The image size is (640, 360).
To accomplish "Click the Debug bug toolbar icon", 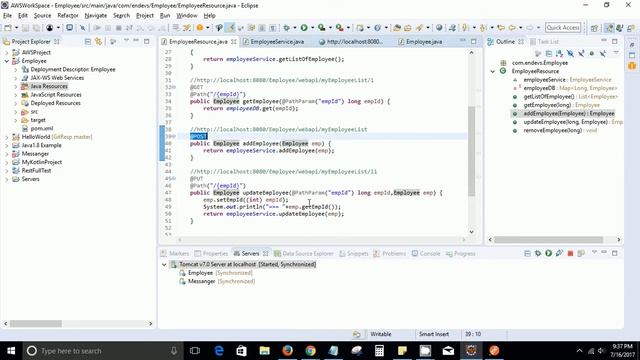I will tap(287, 28).
